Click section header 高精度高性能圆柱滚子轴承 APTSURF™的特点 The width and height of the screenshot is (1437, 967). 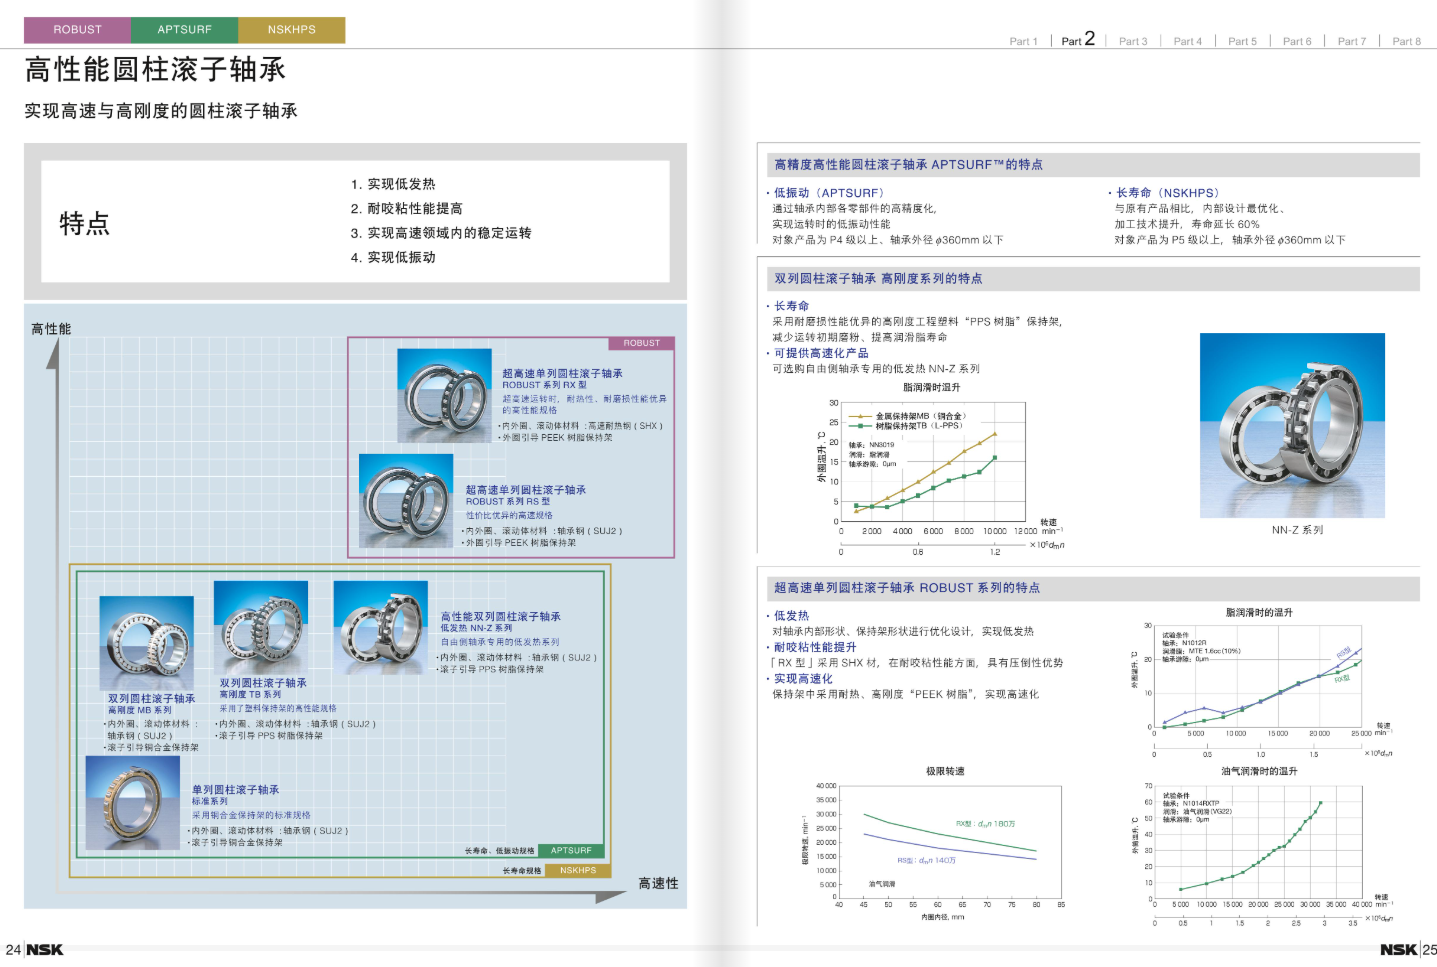click(x=908, y=165)
